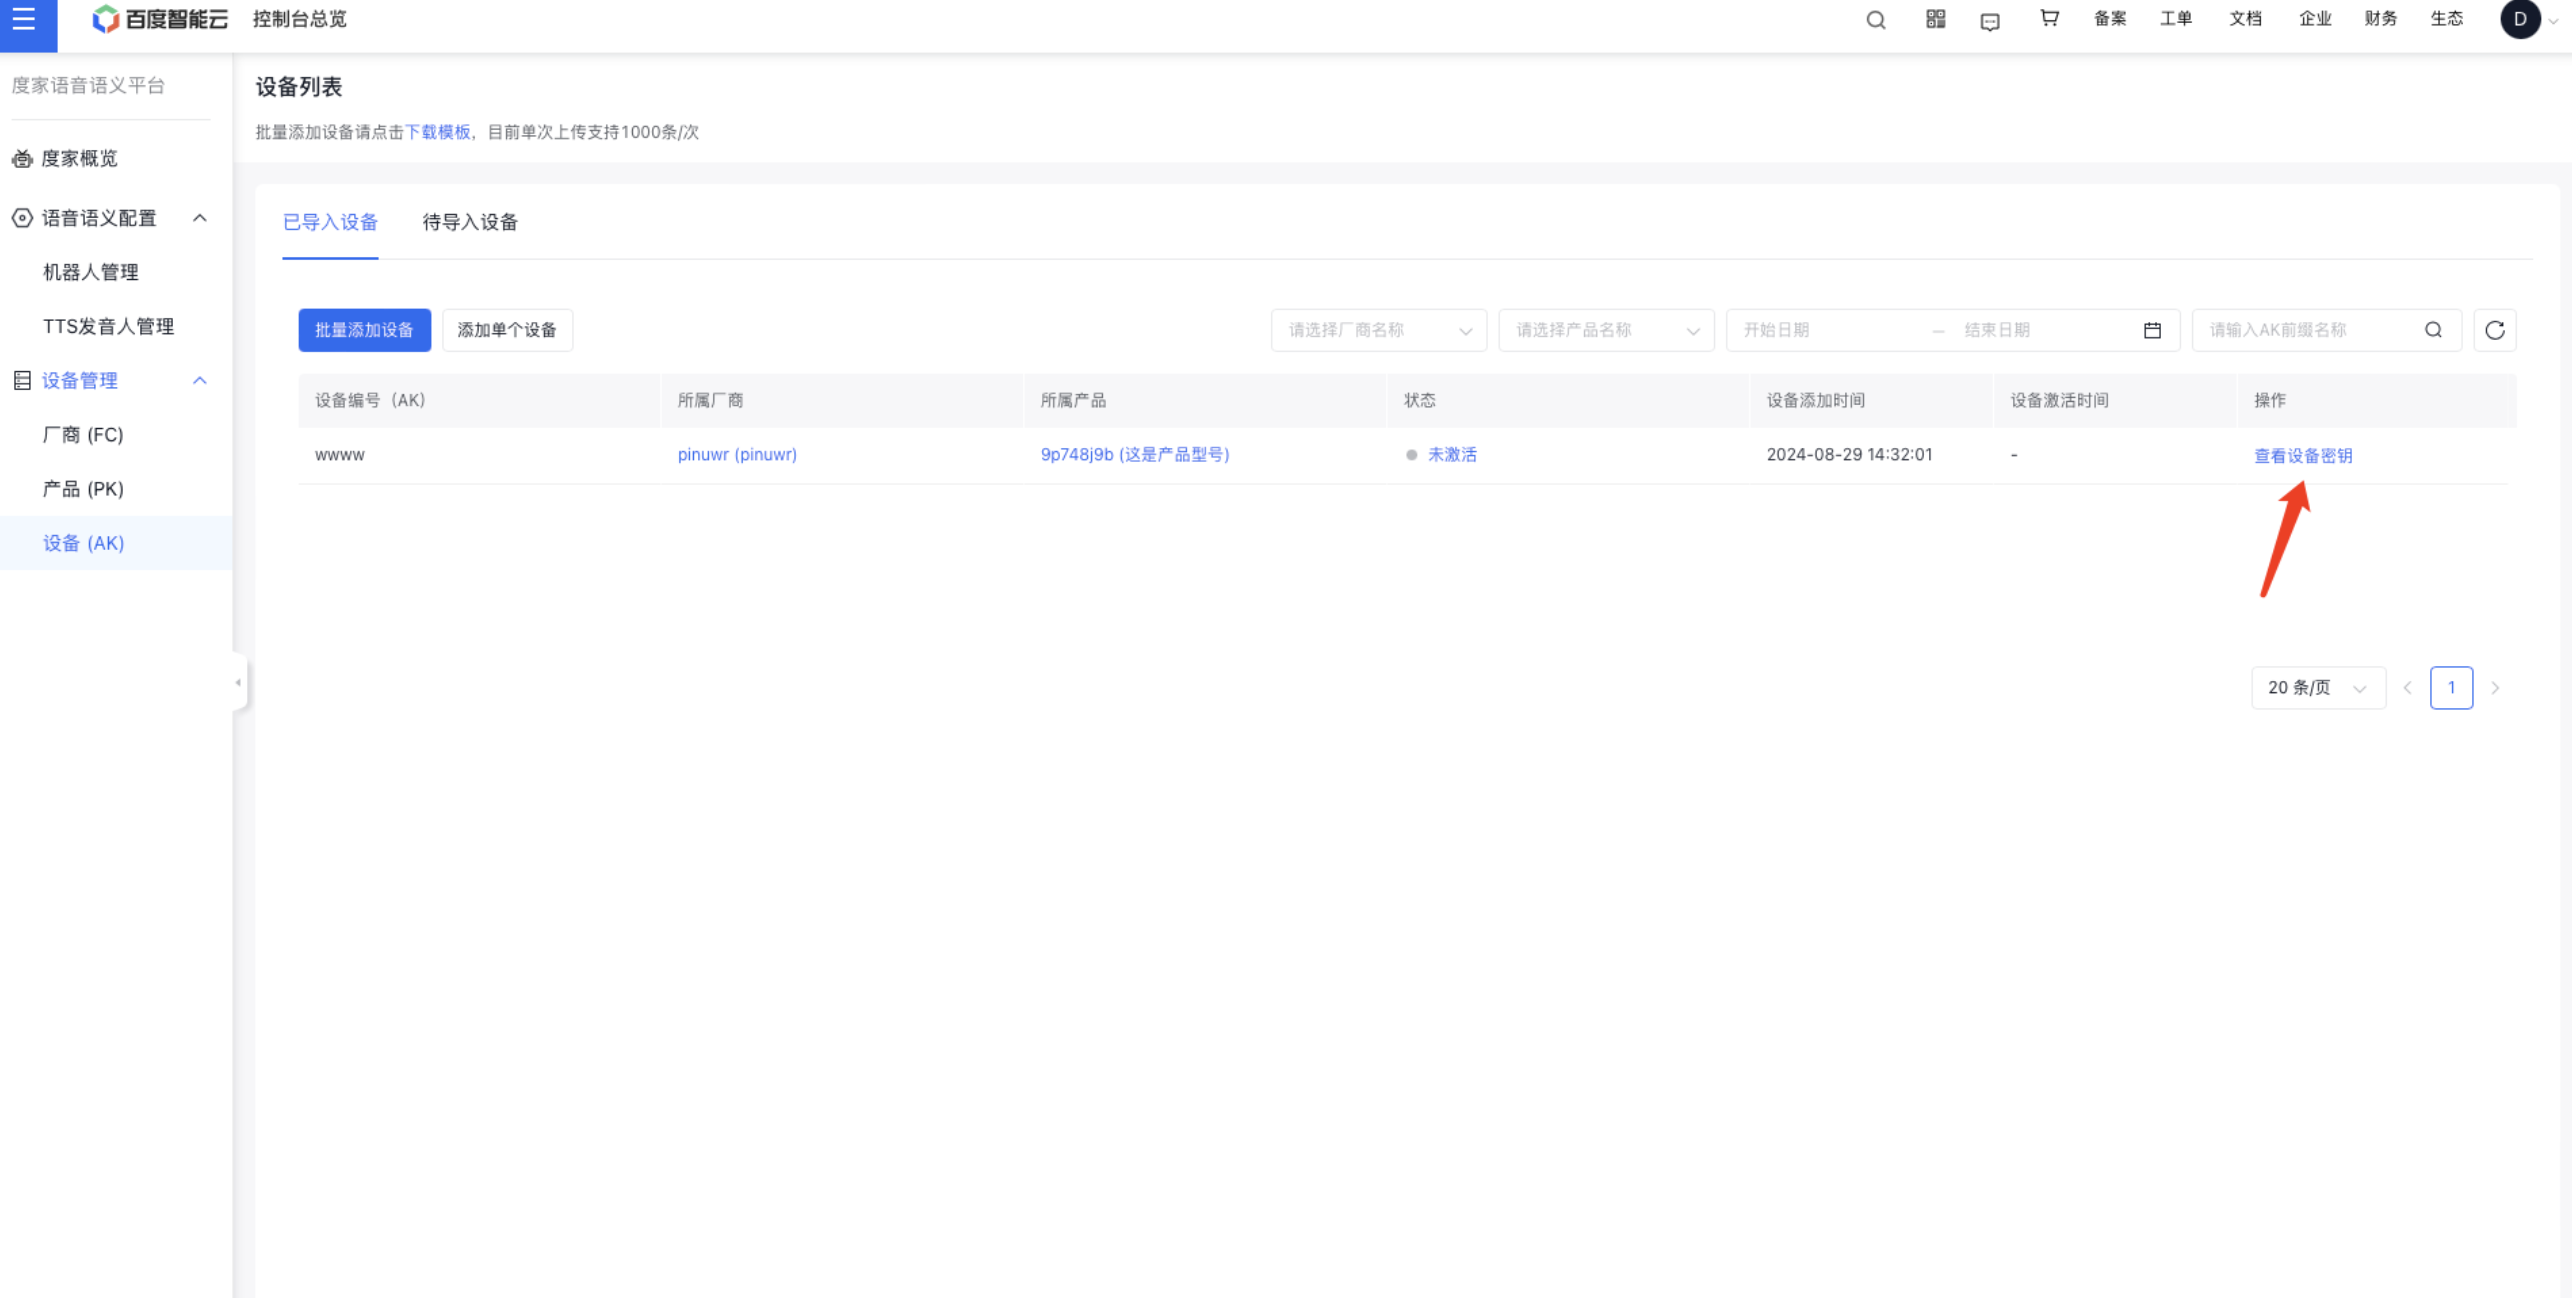
Task: Open the 20 条/页 page size dropdown
Action: [2318, 688]
